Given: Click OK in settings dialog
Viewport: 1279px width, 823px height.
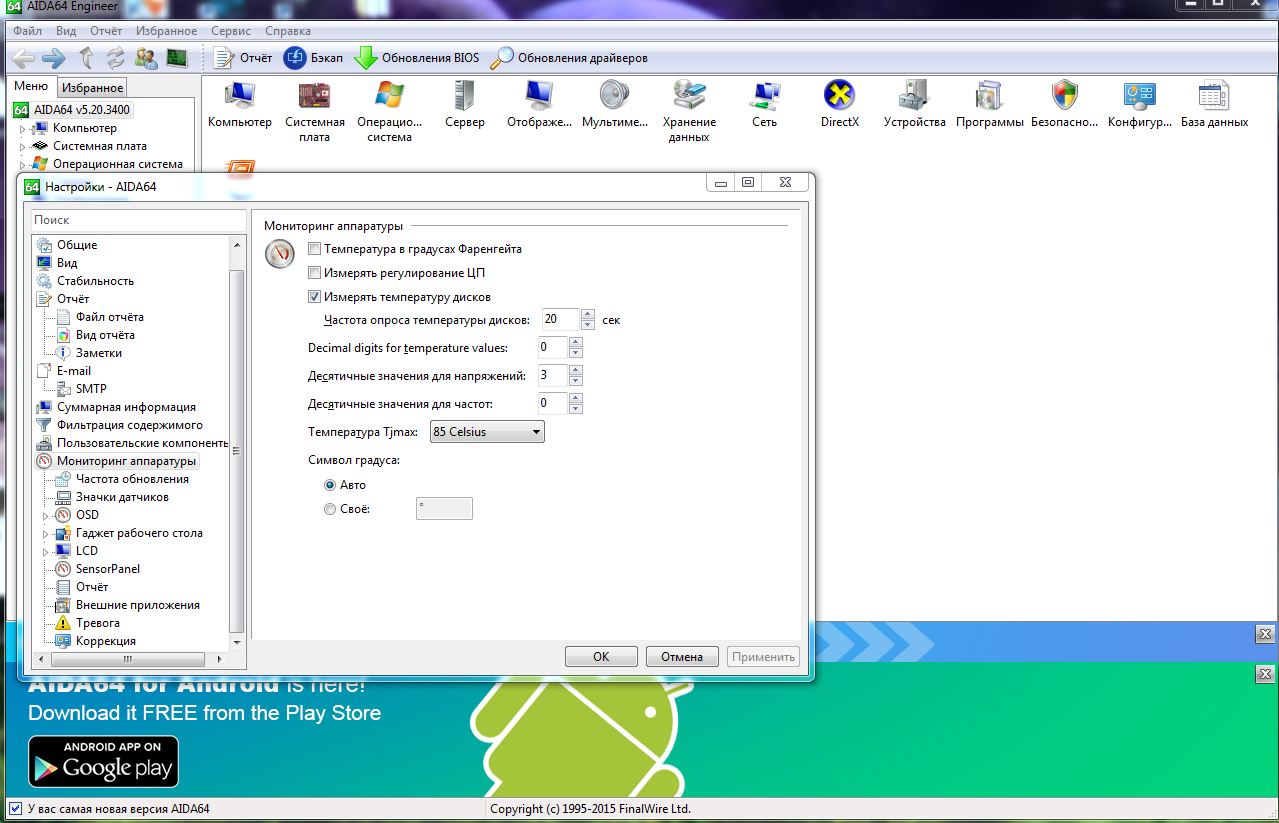Looking at the screenshot, I should point(601,657).
